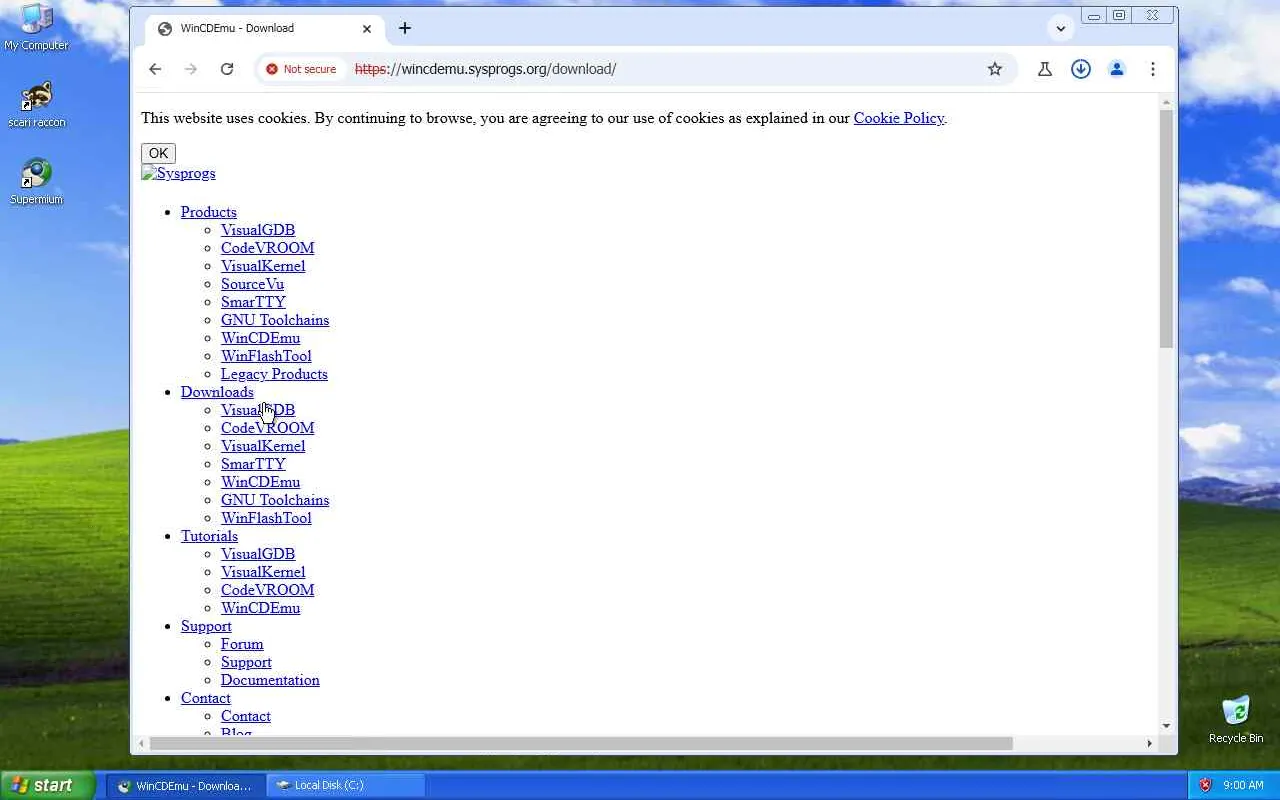Open the browser profile icon
Image resolution: width=1280 pixels, height=800 pixels.
[x=1117, y=69]
